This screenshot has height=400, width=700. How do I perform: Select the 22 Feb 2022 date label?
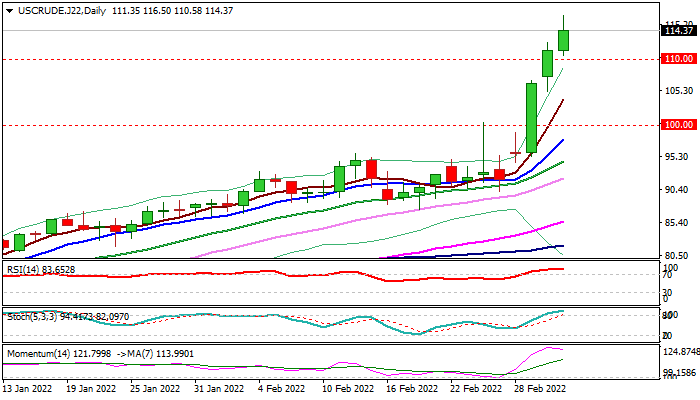coord(476,389)
